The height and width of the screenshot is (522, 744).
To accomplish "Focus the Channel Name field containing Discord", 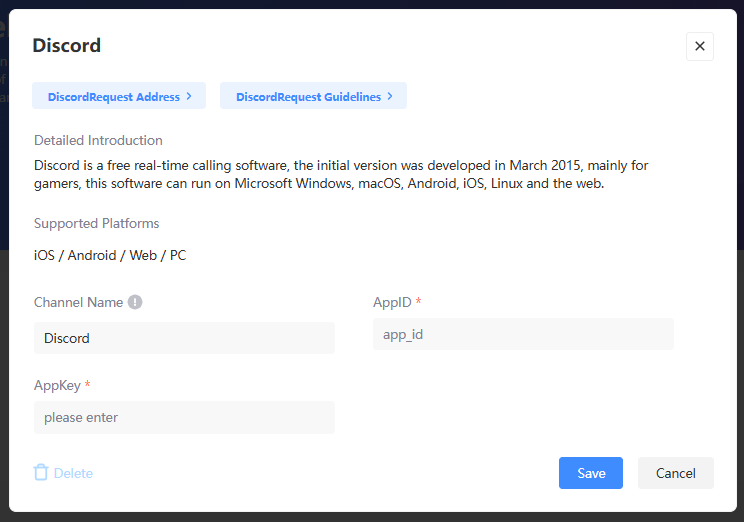I will (x=184, y=338).
